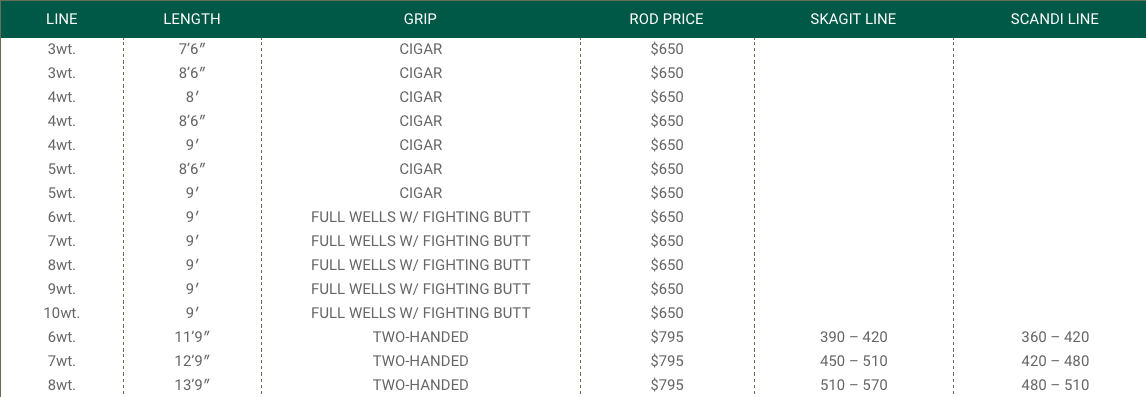Image resolution: width=1146 pixels, height=397 pixels.
Task: Click the 12'9" length cell
Action: [192, 361]
